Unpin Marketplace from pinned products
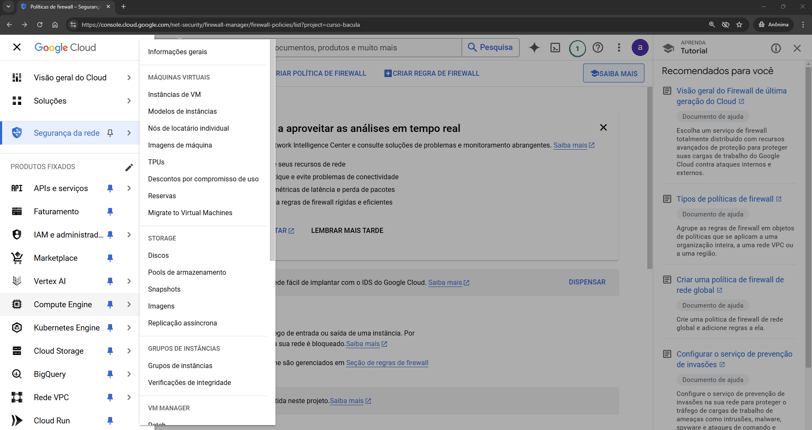Viewport: 812px width, 430px height. pos(110,258)
